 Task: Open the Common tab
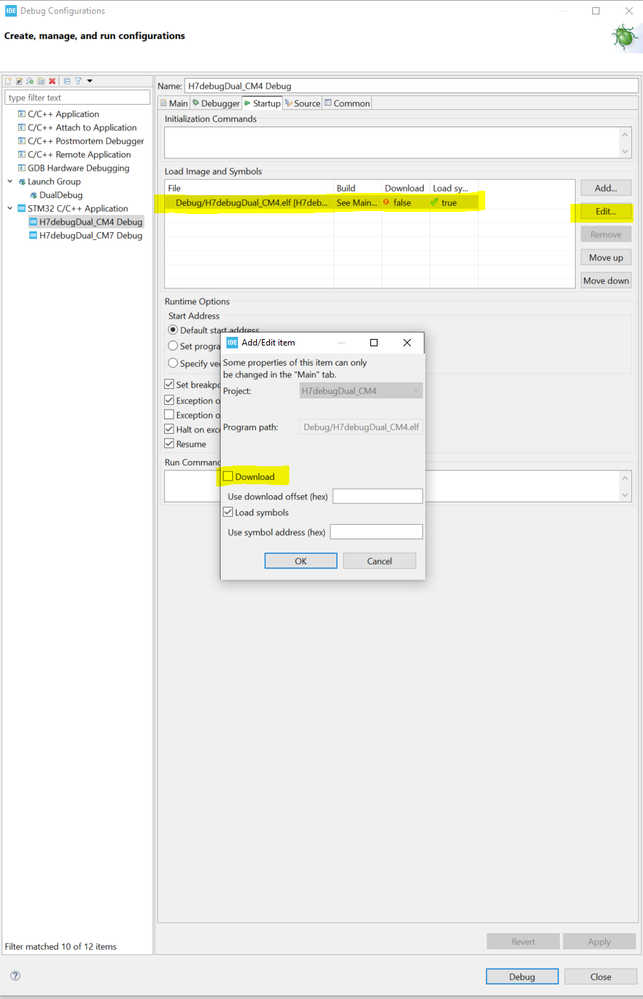coord(347,103)
